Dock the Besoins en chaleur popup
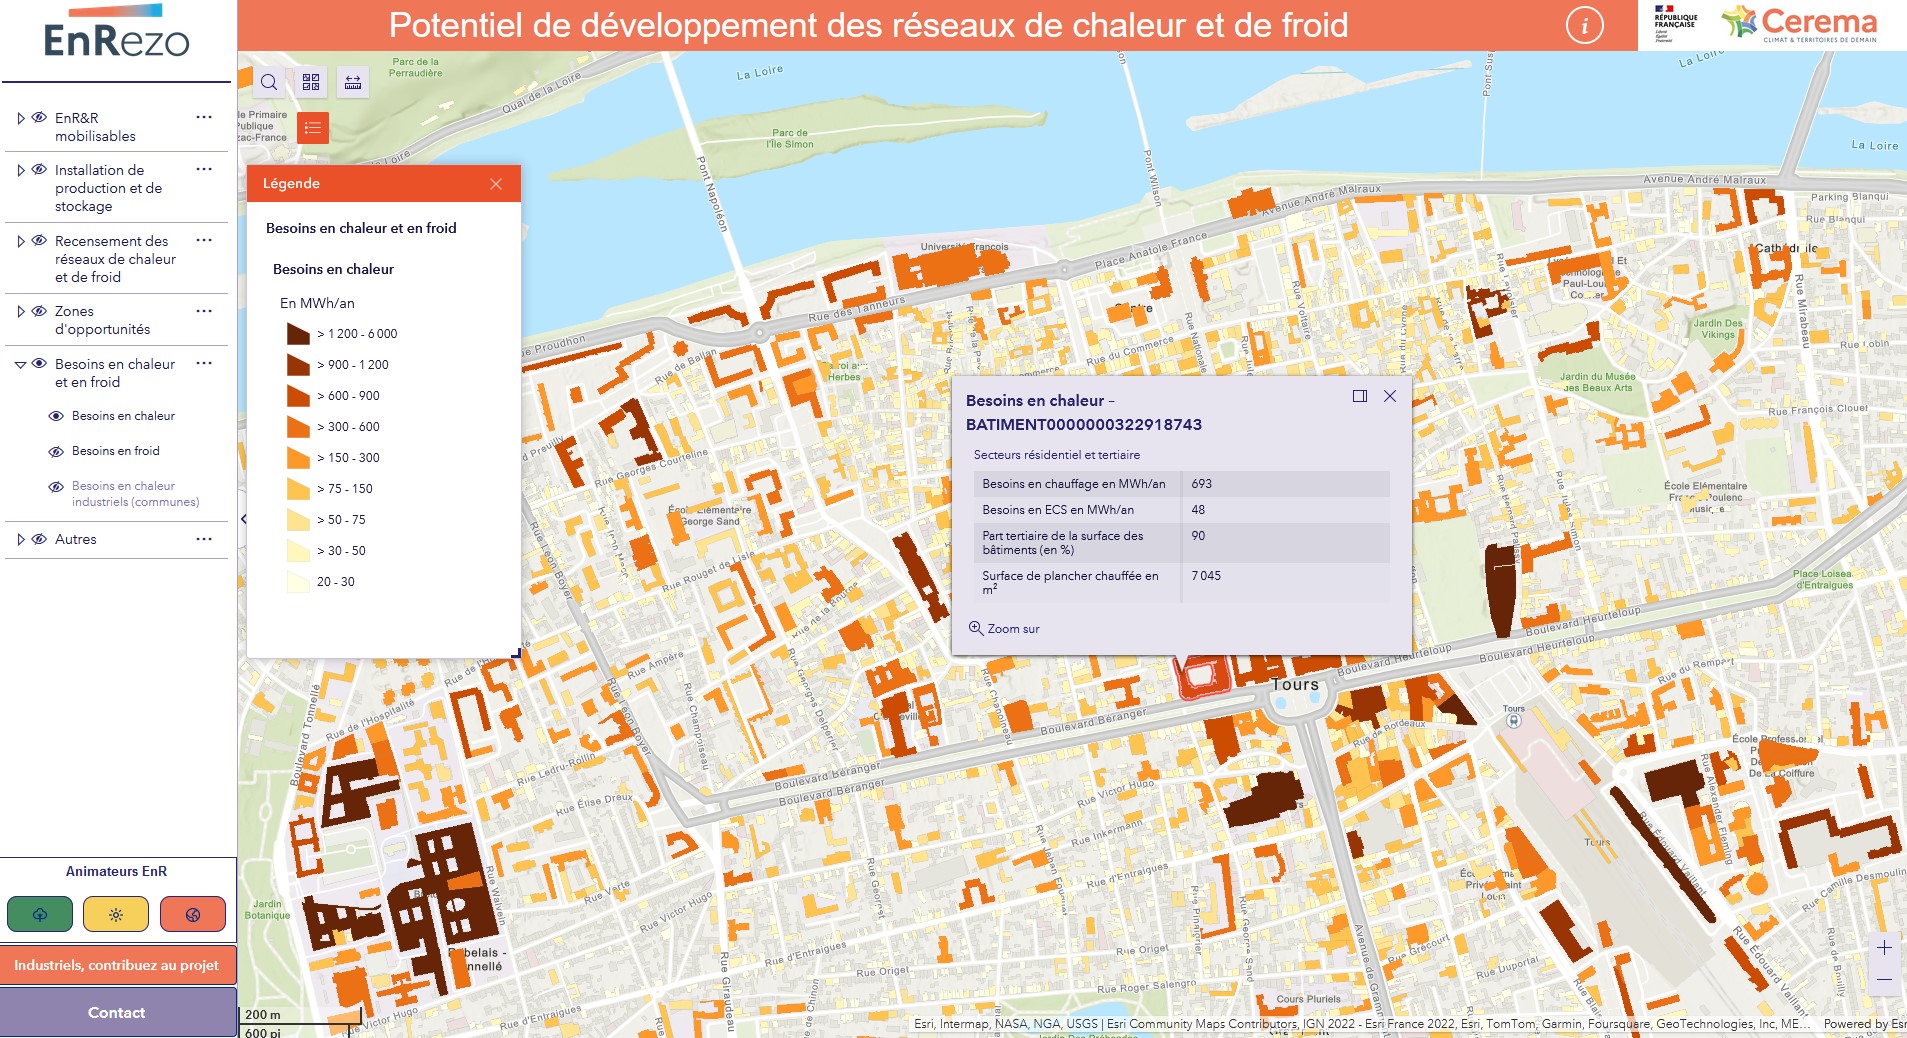 pos(1360,396)
